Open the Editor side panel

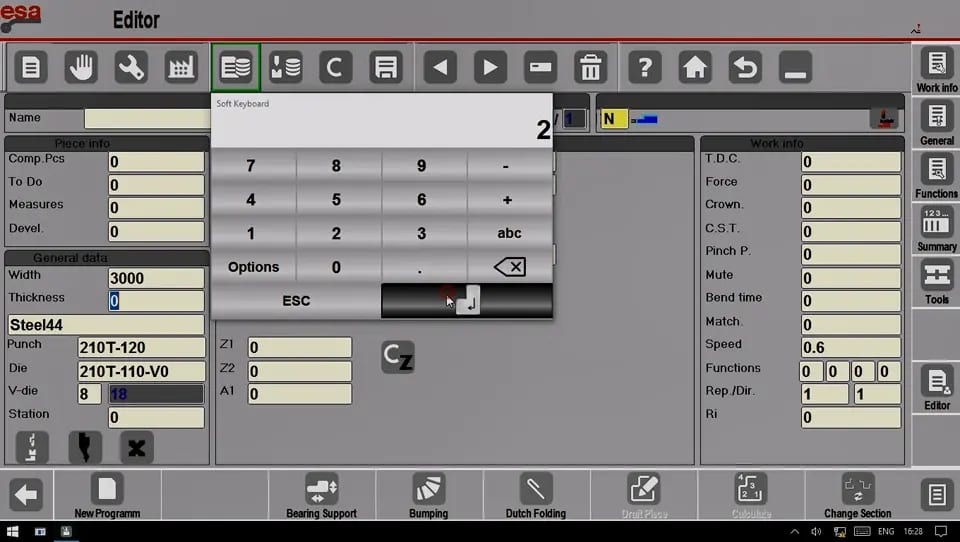pos(936,388)
